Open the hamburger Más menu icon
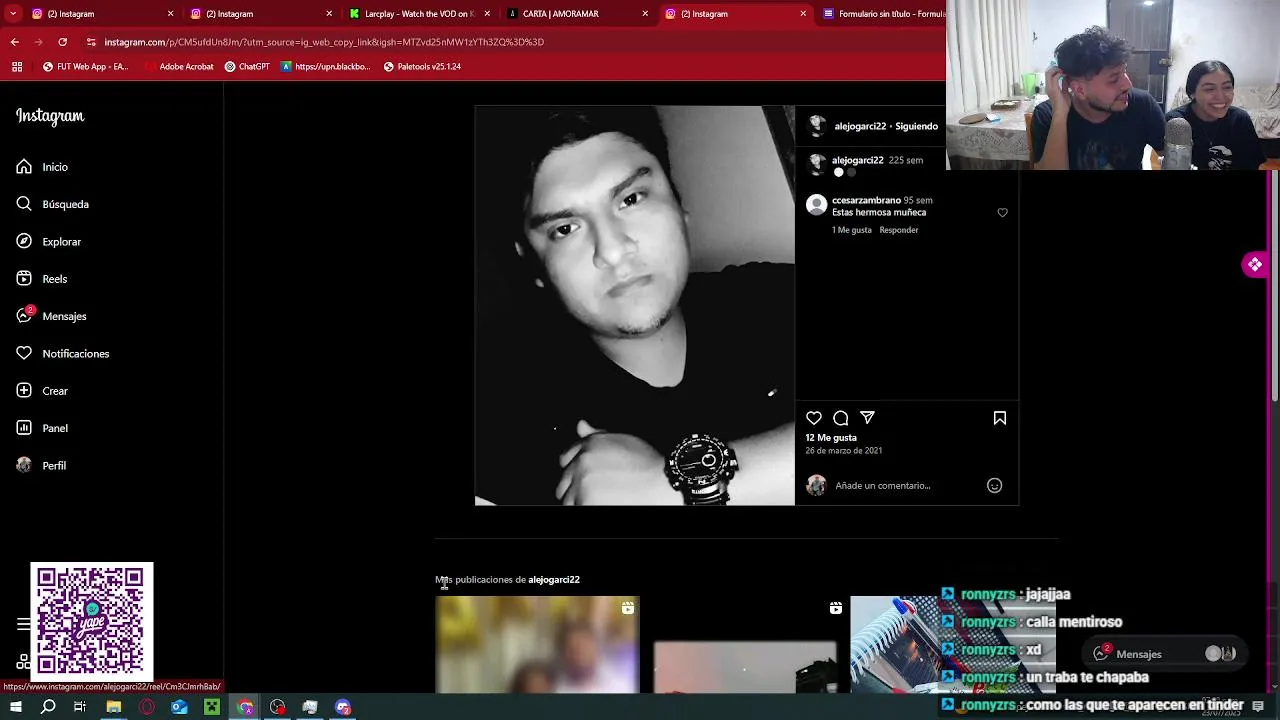The image size is (1280, 720). (23, 624)
